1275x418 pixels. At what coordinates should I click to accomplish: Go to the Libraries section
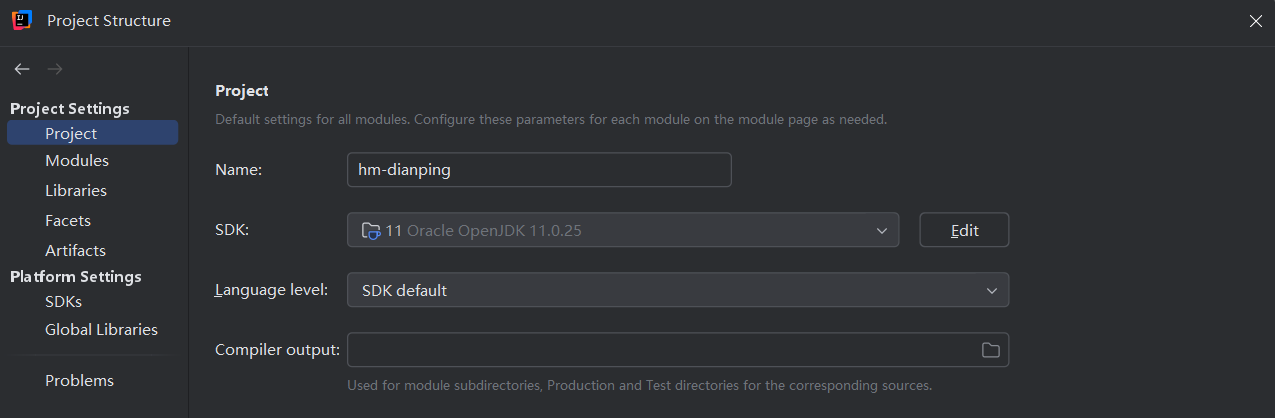[x=76, y=191]
